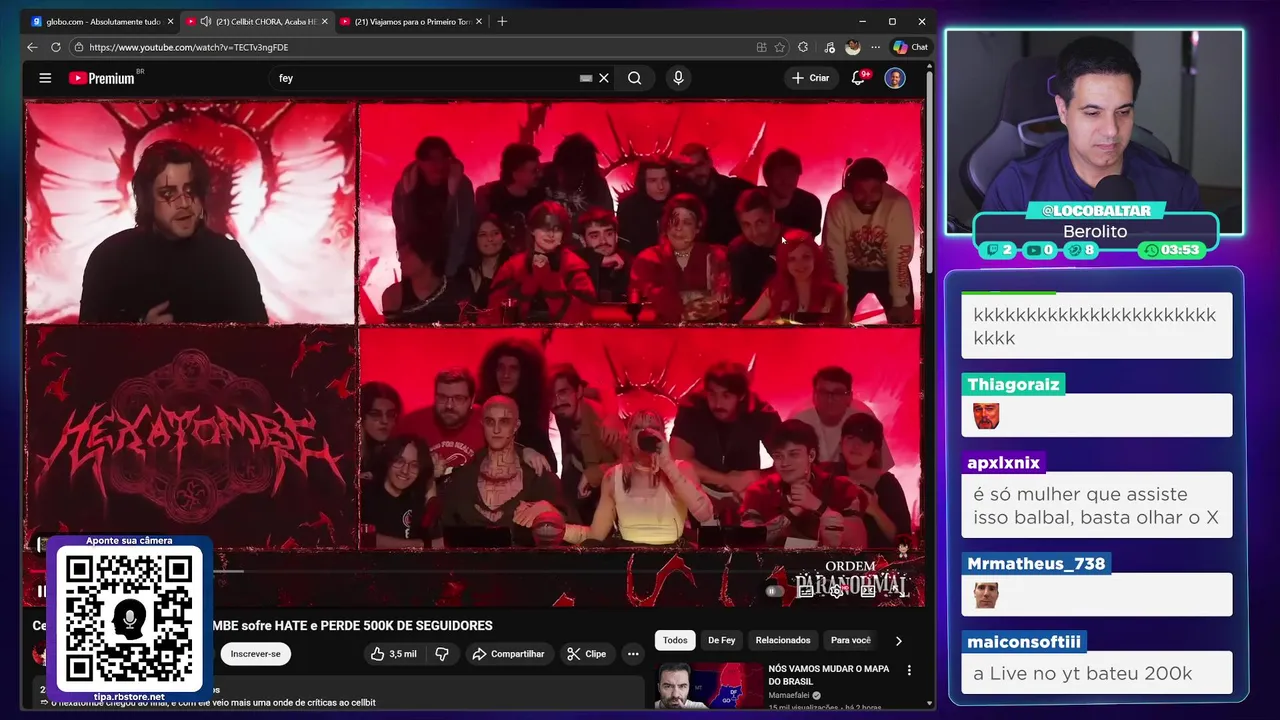The image size is (1280, 720).
Task: Show more filter chips with right arrow
Action: tap(898, 641)
